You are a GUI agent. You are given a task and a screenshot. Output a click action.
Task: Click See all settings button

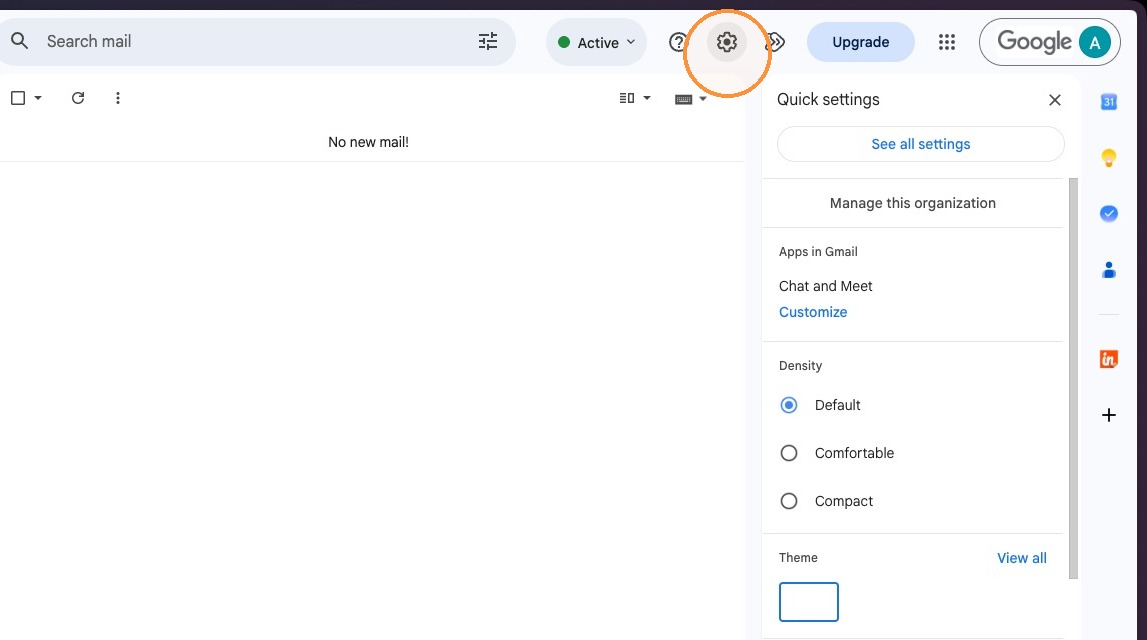point(920,144)
